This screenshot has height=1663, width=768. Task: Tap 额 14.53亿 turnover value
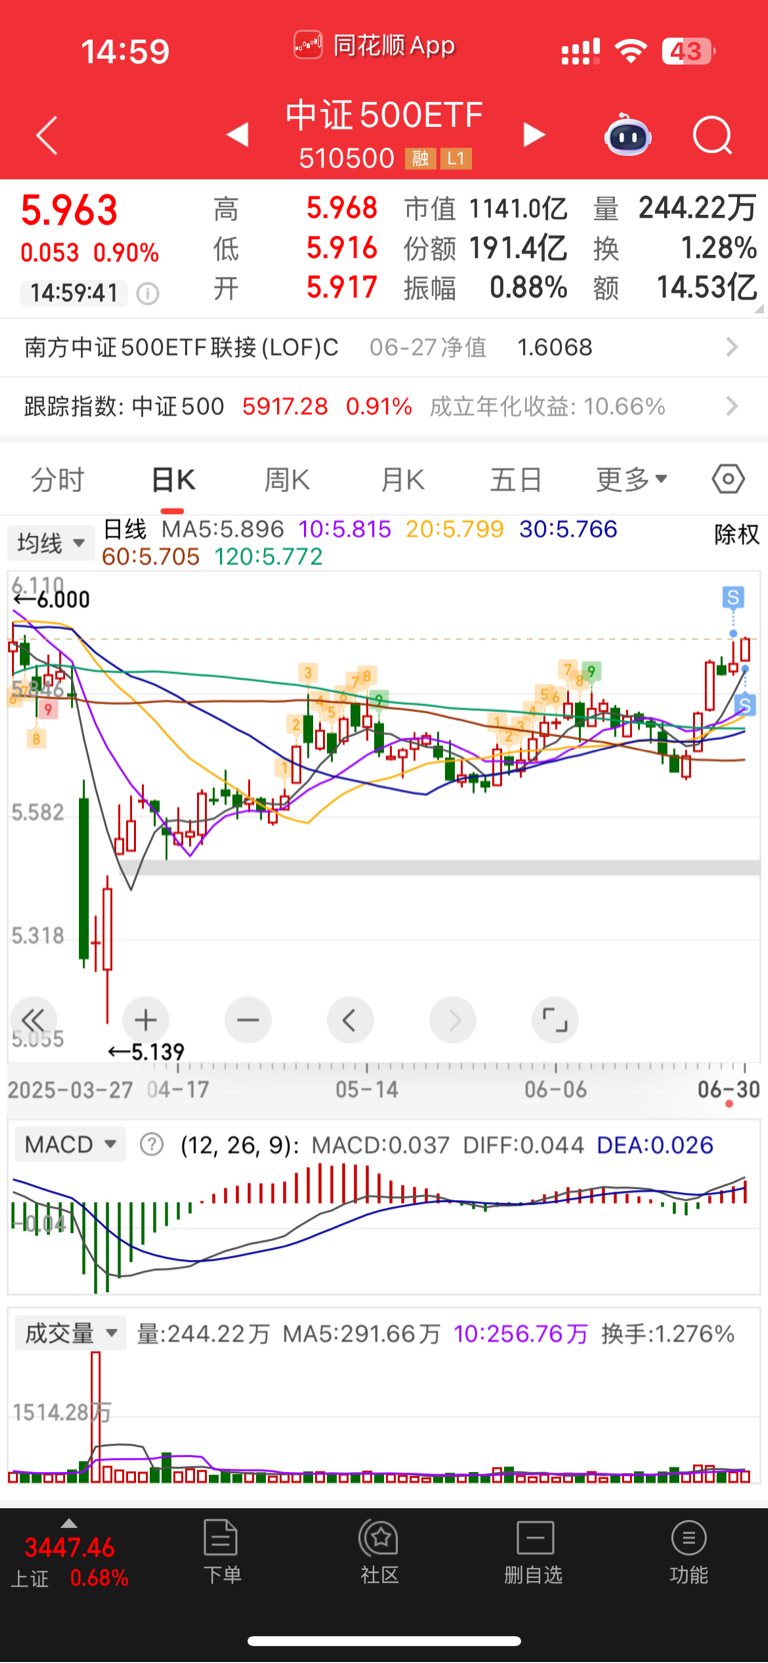[x=675, y=288]
